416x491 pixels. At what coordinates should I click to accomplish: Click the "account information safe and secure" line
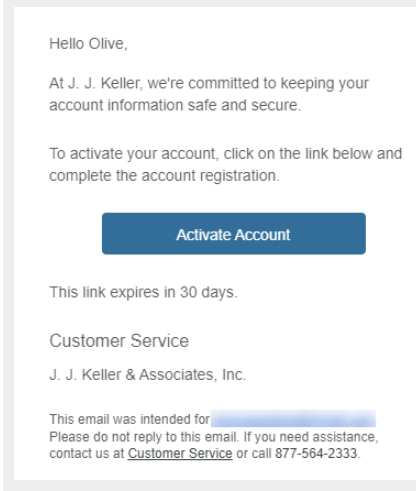pos(175,105)
